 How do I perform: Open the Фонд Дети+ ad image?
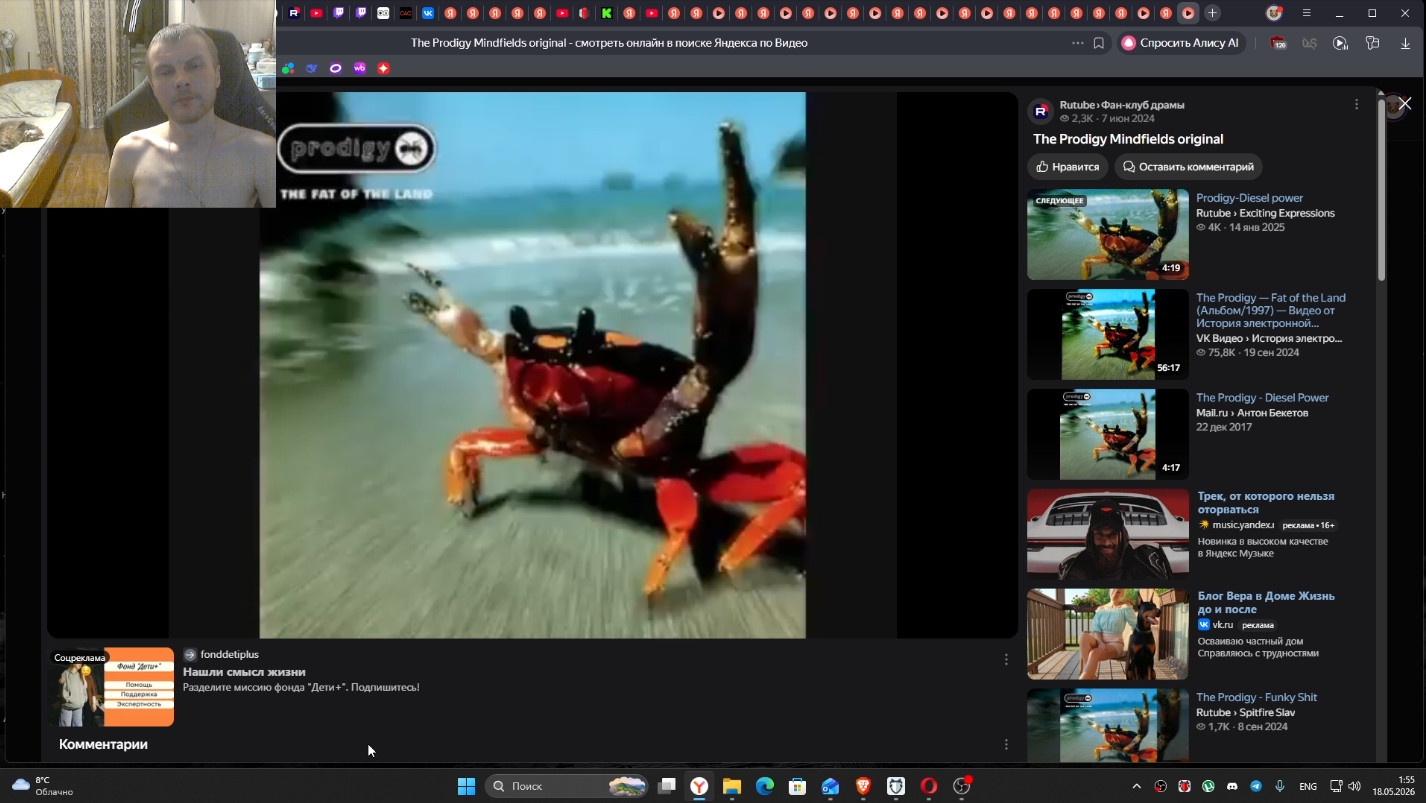113,687
